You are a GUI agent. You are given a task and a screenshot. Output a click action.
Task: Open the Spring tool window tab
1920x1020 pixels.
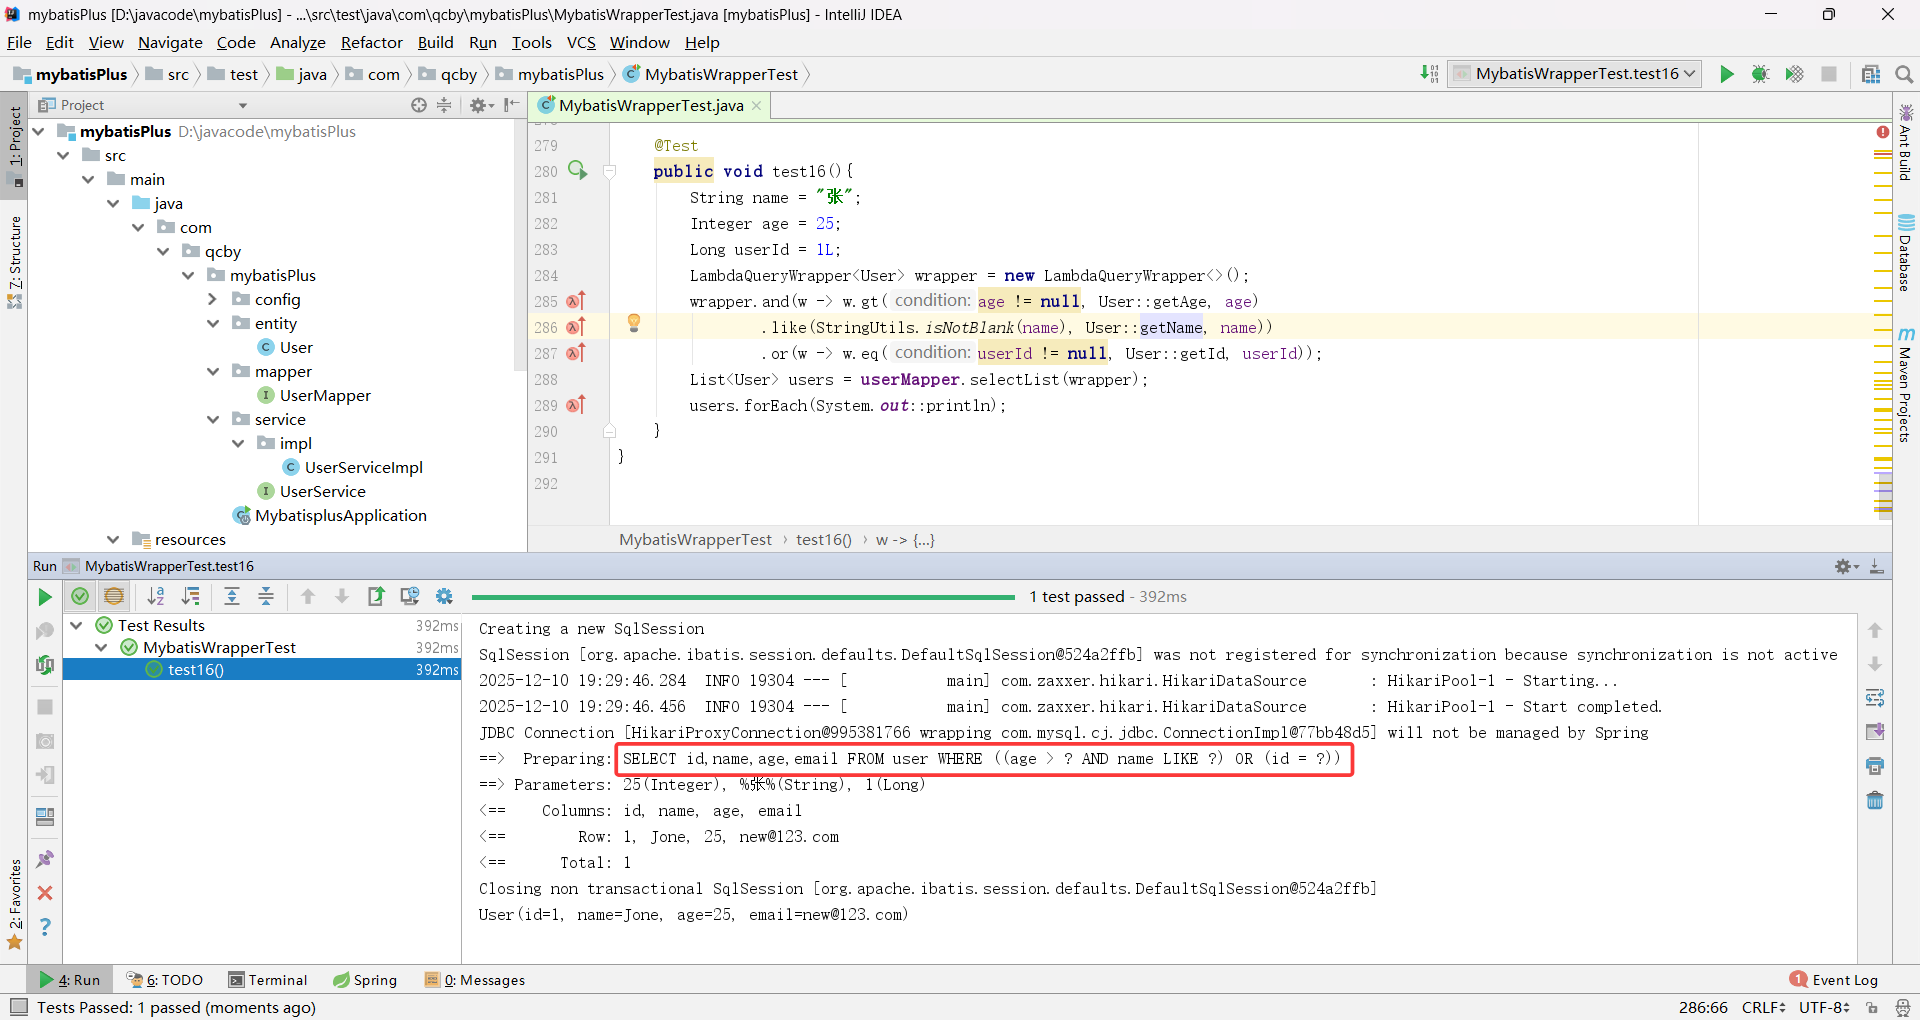365,980
